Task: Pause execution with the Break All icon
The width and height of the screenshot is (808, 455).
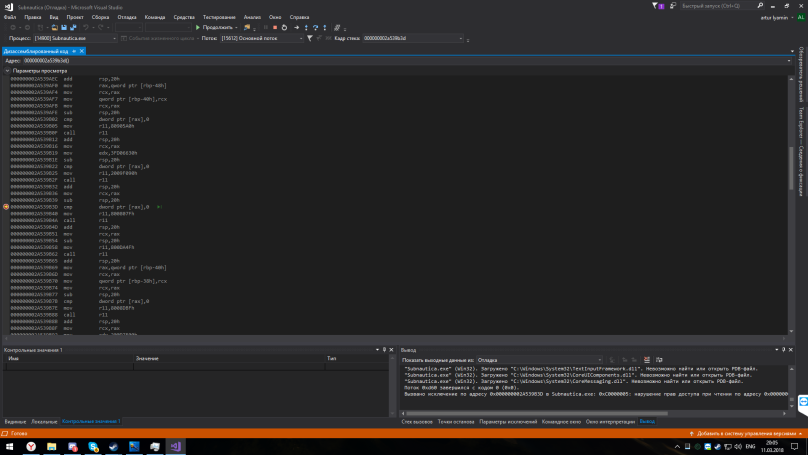Action: (x=265, y=27)
